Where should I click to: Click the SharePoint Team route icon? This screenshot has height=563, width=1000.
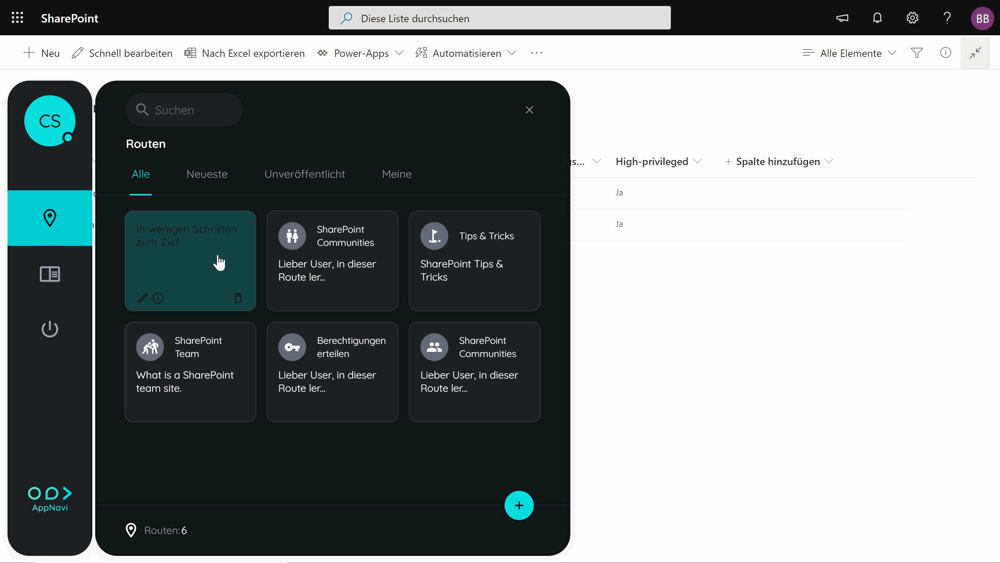pos(150,347)
